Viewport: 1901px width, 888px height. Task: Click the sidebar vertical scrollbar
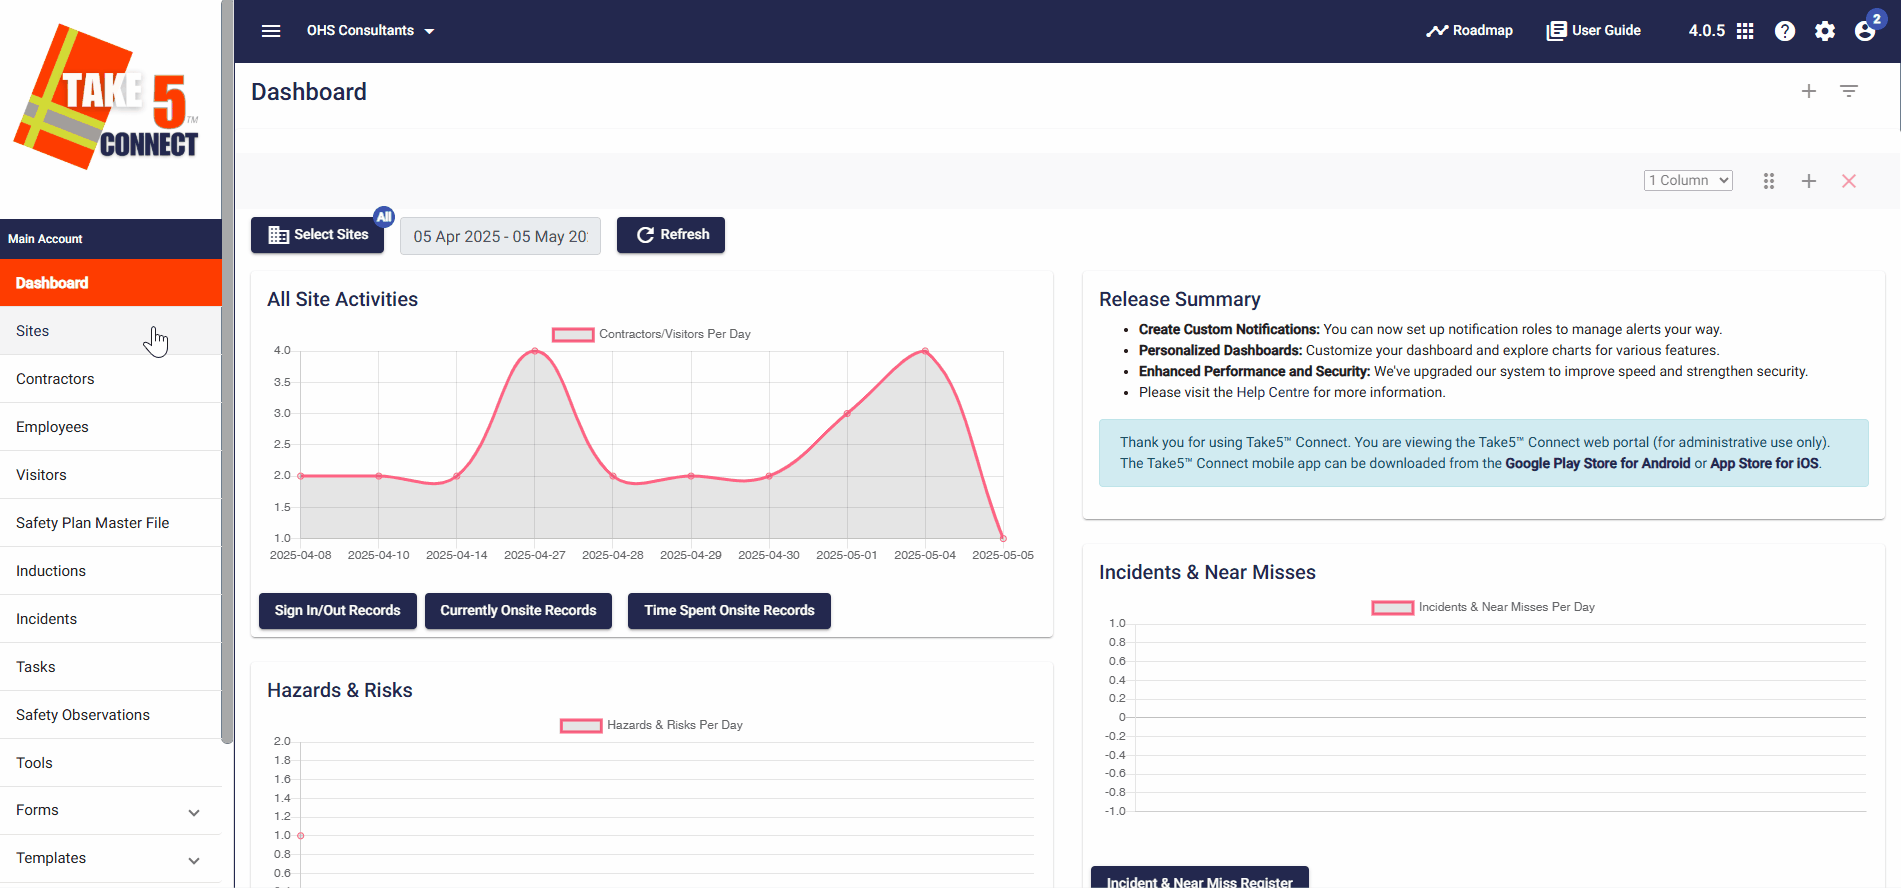click(x=227, y=372)
